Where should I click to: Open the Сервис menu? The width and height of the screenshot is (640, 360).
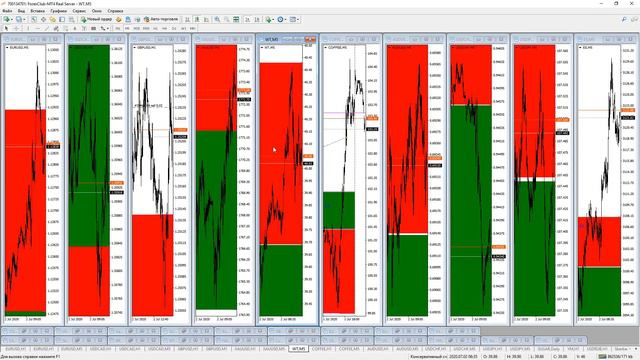tap(79, 11)
